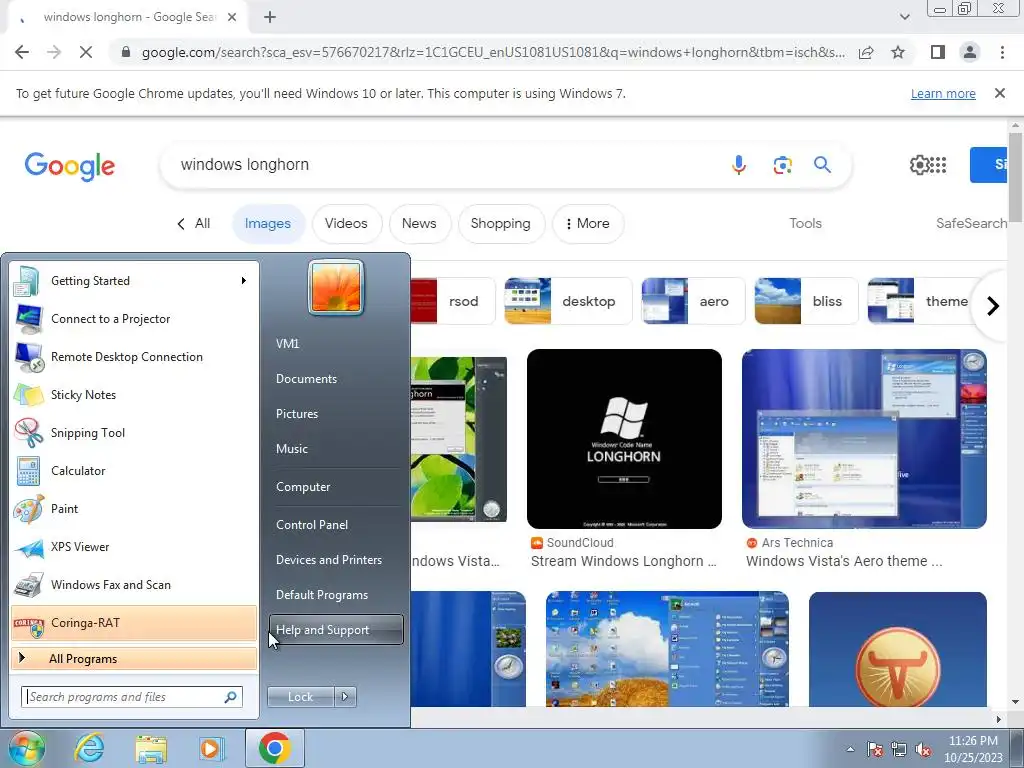Open Chrome tab search dropdown
This screenshot has width=1024, height=768.
point(904,17)
